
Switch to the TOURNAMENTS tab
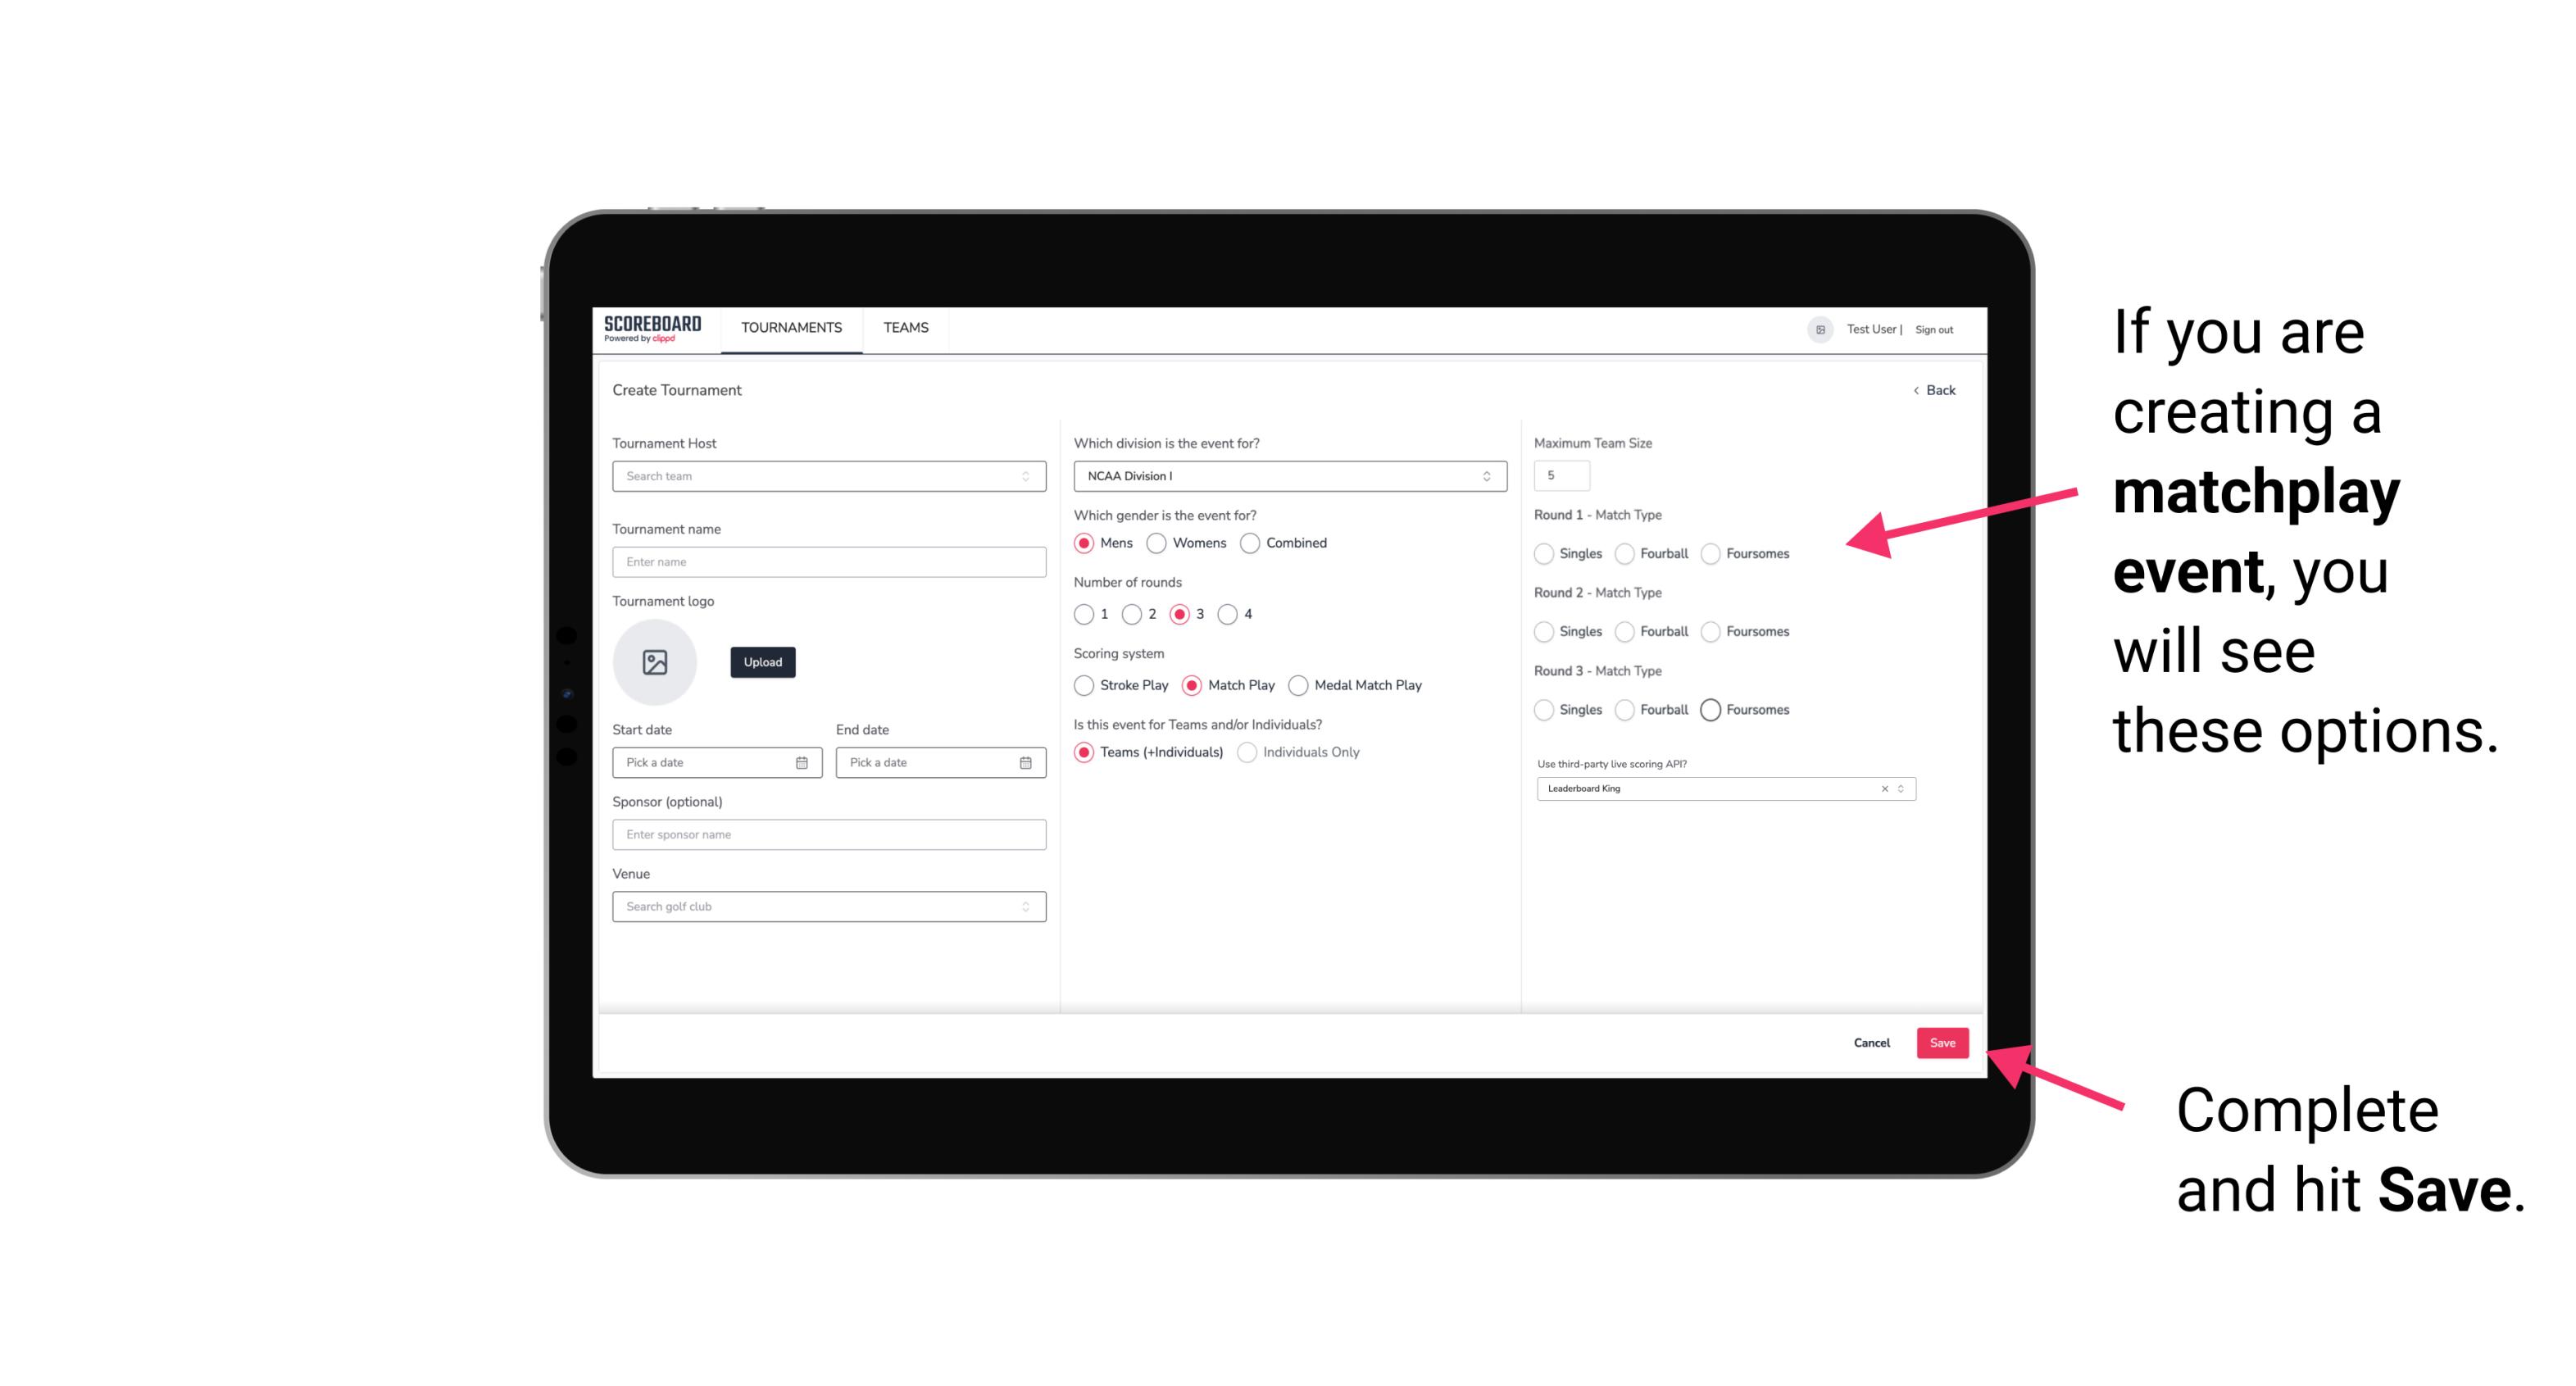click(790, 328)
